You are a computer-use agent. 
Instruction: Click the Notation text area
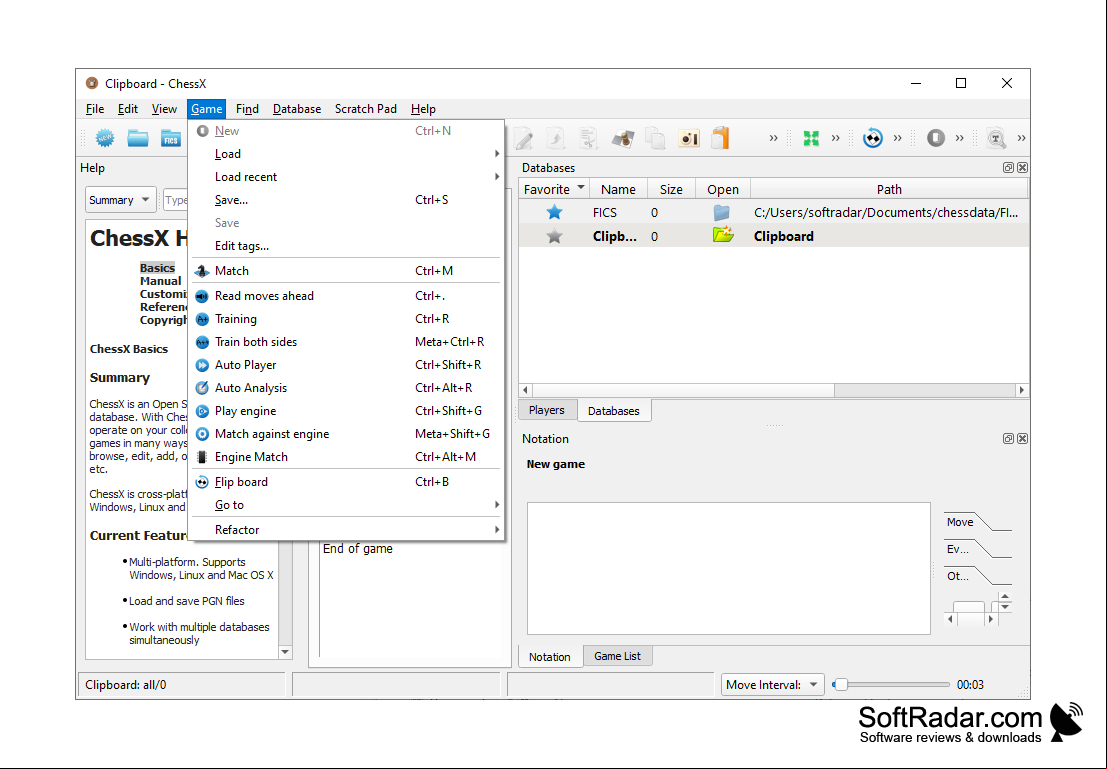(729, 568)
